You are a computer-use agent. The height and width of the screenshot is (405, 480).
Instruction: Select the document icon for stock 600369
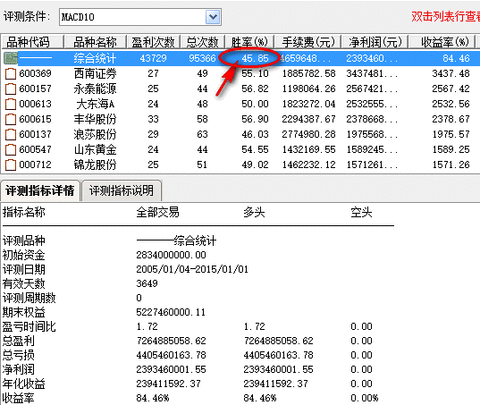coord(10,74)
